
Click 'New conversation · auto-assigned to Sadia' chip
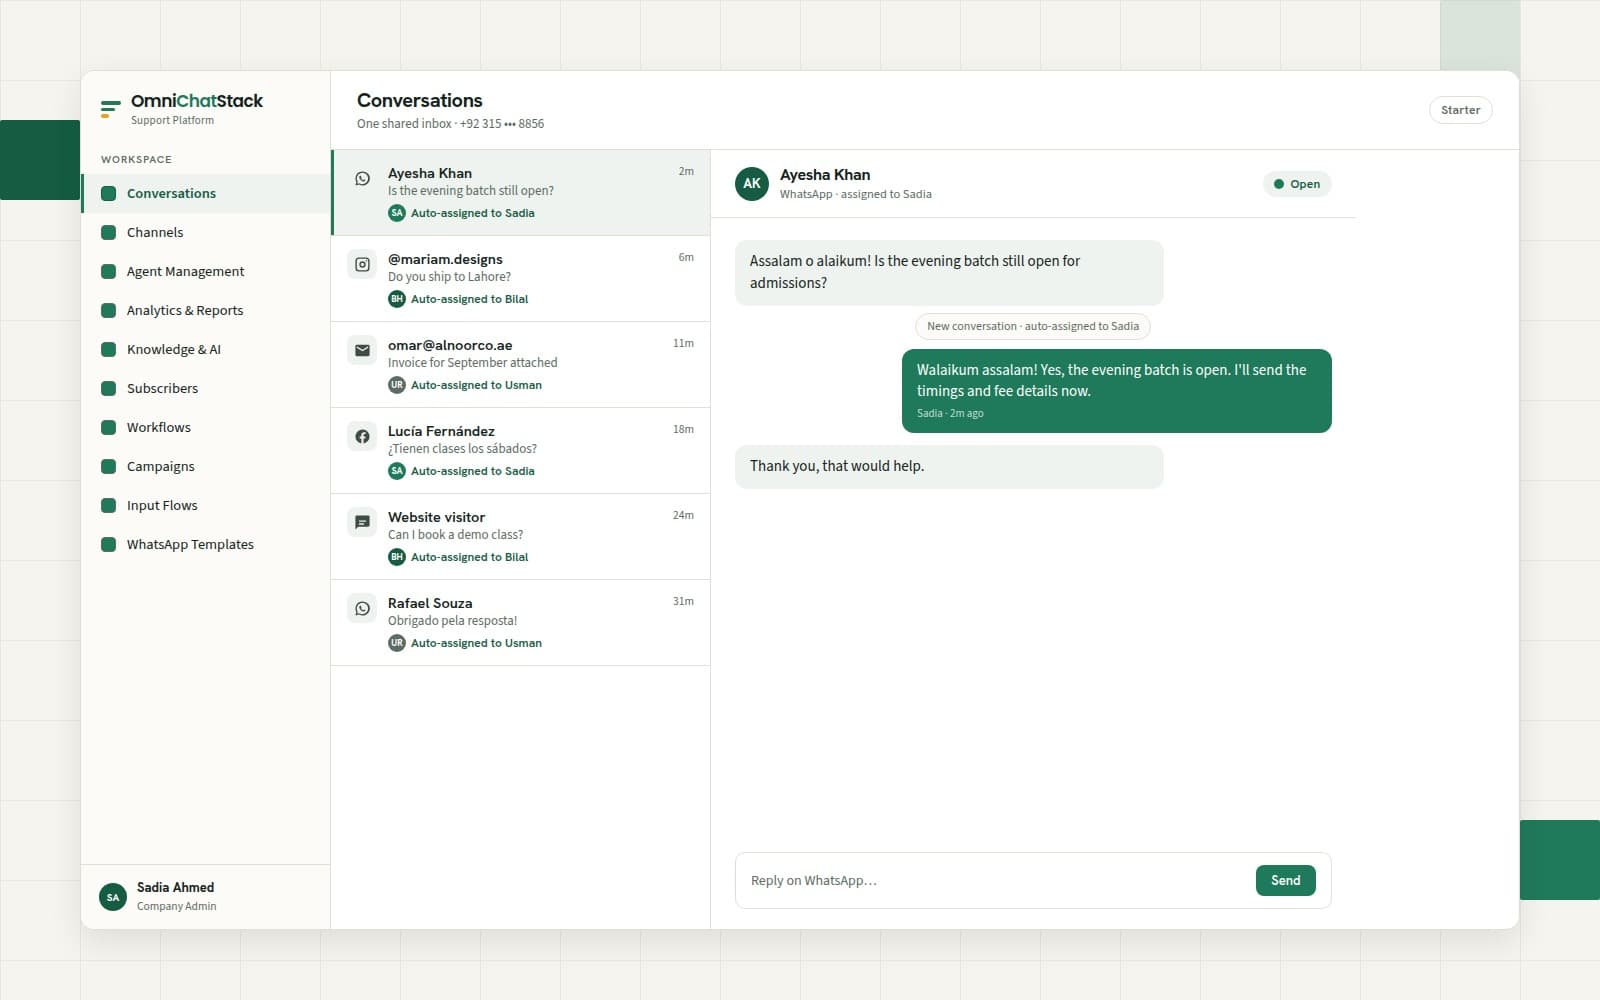[x=1033, y=326]
